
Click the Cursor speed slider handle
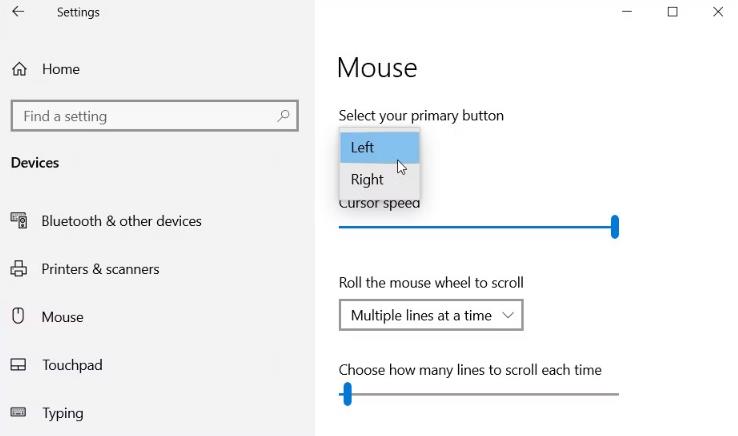(615, 227)
